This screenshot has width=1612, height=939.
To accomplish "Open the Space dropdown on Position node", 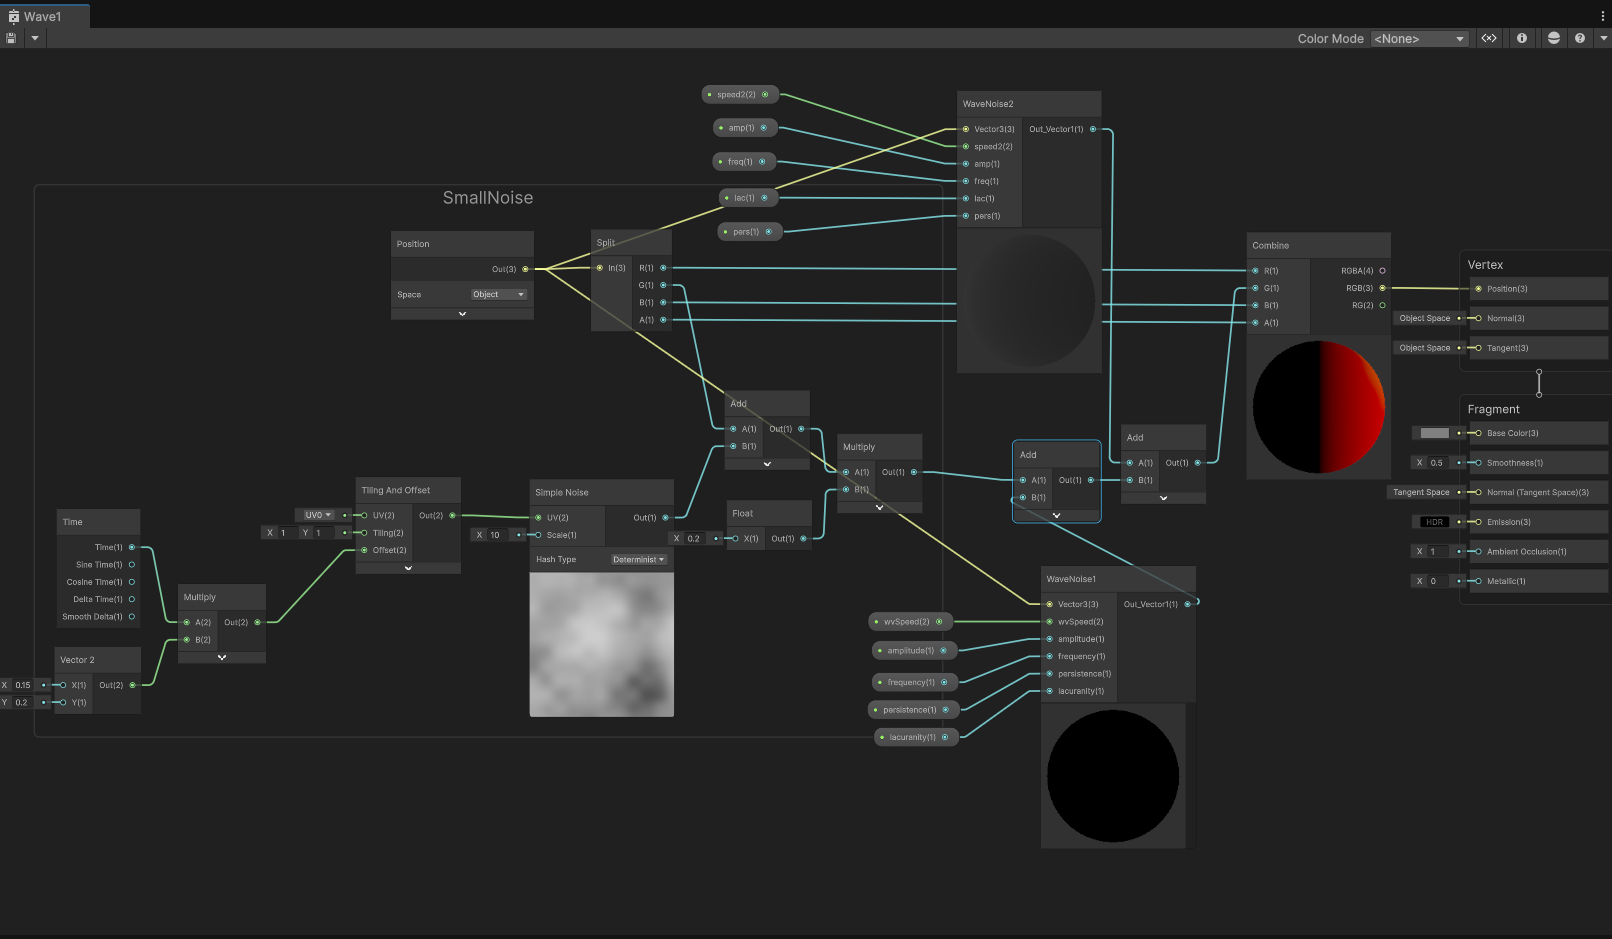I will pos(498,294).
